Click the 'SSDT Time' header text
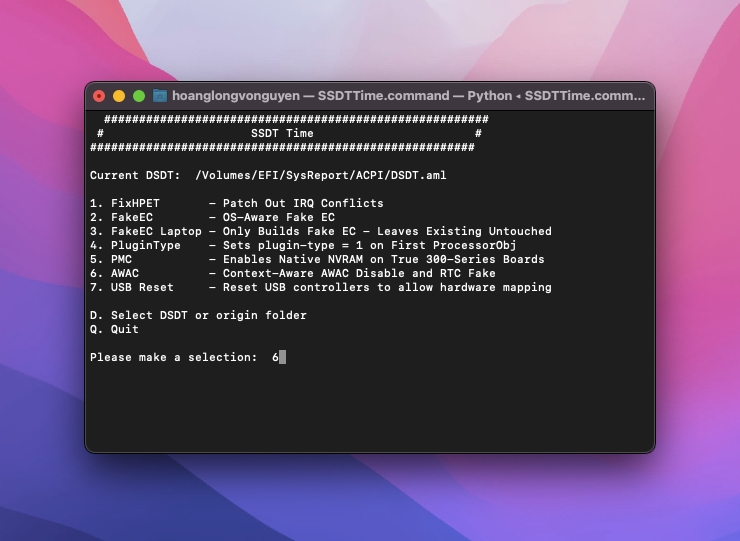This screenshot has width=740, height=541. [x=281, y=133]
